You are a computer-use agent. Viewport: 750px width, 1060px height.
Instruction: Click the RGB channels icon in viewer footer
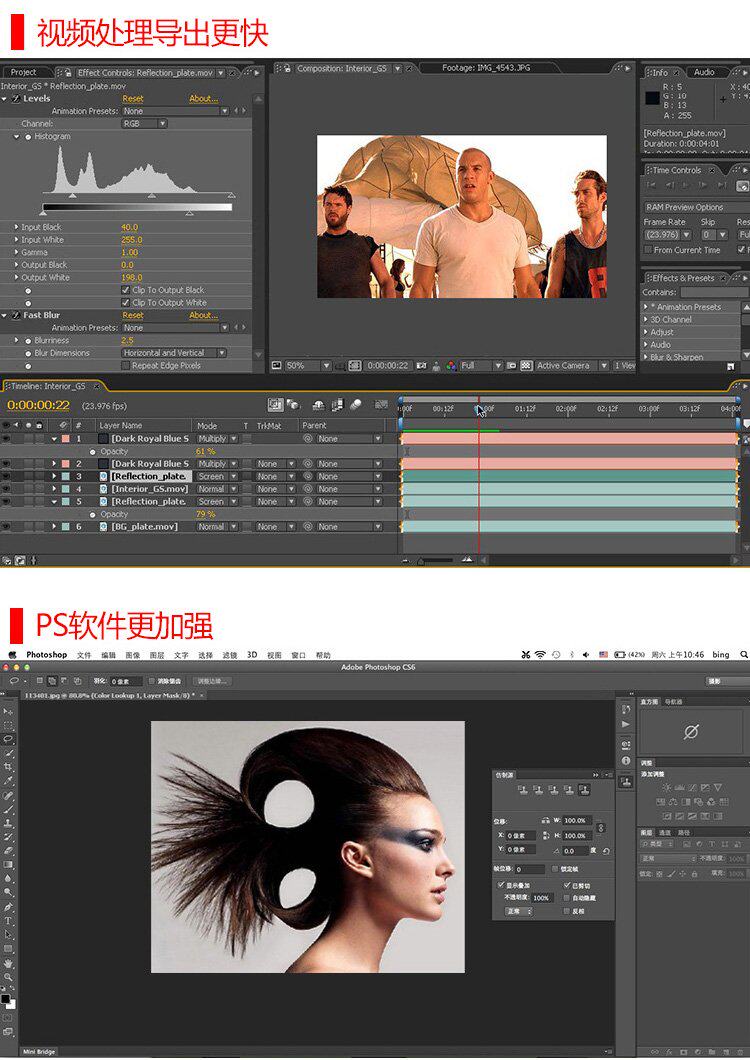(x=450, y=366)
